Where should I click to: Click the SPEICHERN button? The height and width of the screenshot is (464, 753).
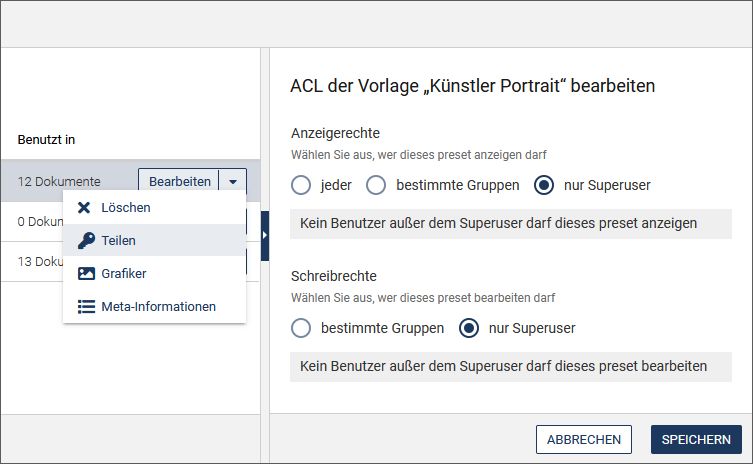(x=696, y=440)
